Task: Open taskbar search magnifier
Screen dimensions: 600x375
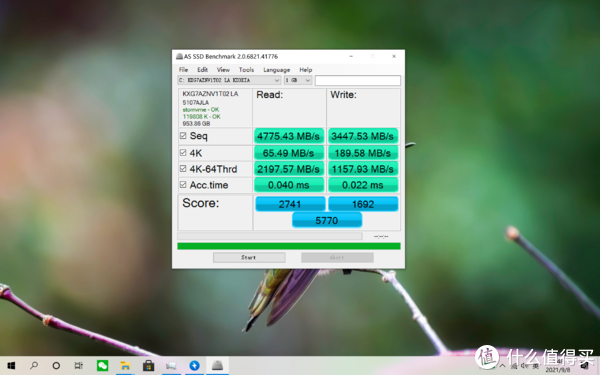Action: coord(34,366)
